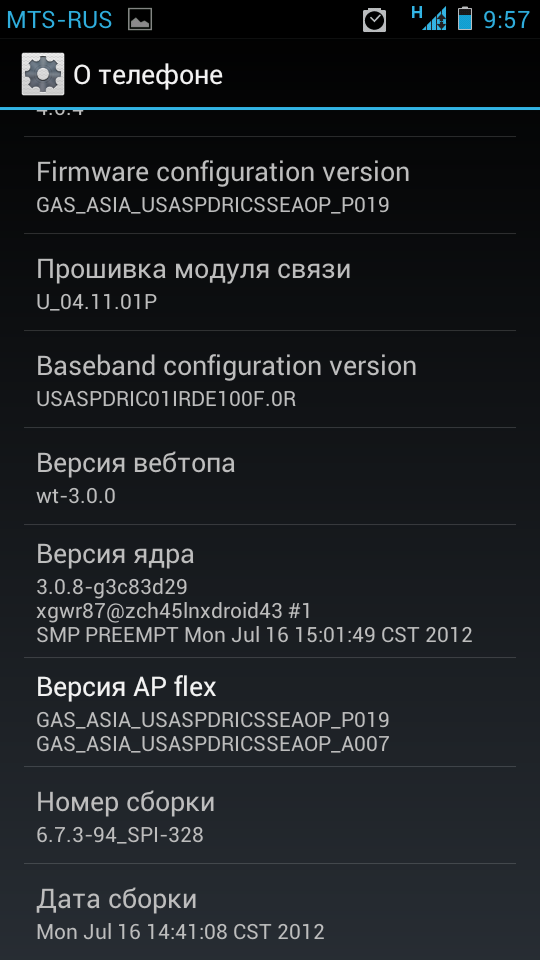Tap the wt-3.0.0 webtop version value
Screen dimensions: 540x960
[x=76, y=495]
